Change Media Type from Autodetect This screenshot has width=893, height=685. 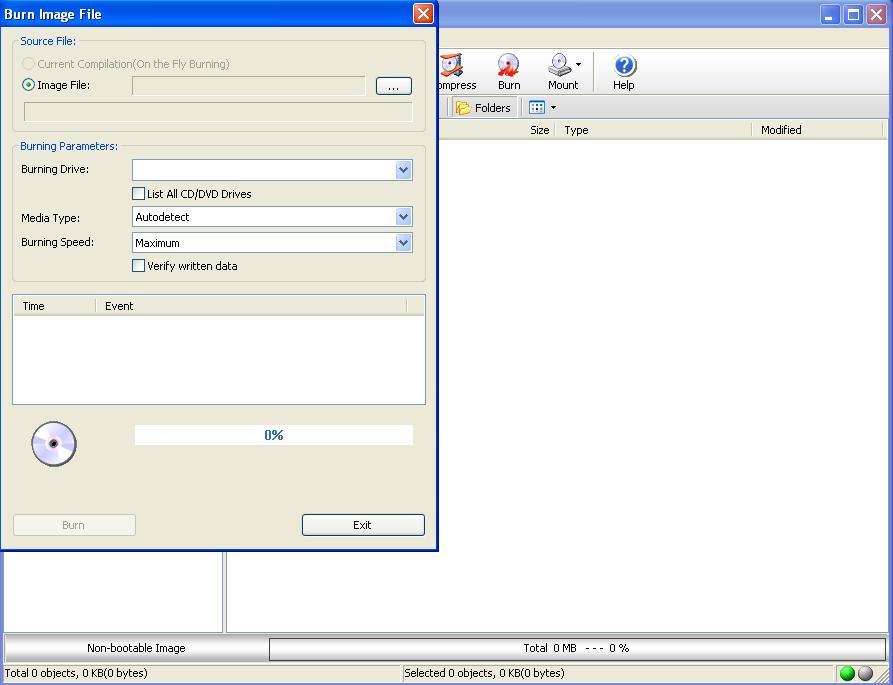pyautogui.click(x=403, y=217)
